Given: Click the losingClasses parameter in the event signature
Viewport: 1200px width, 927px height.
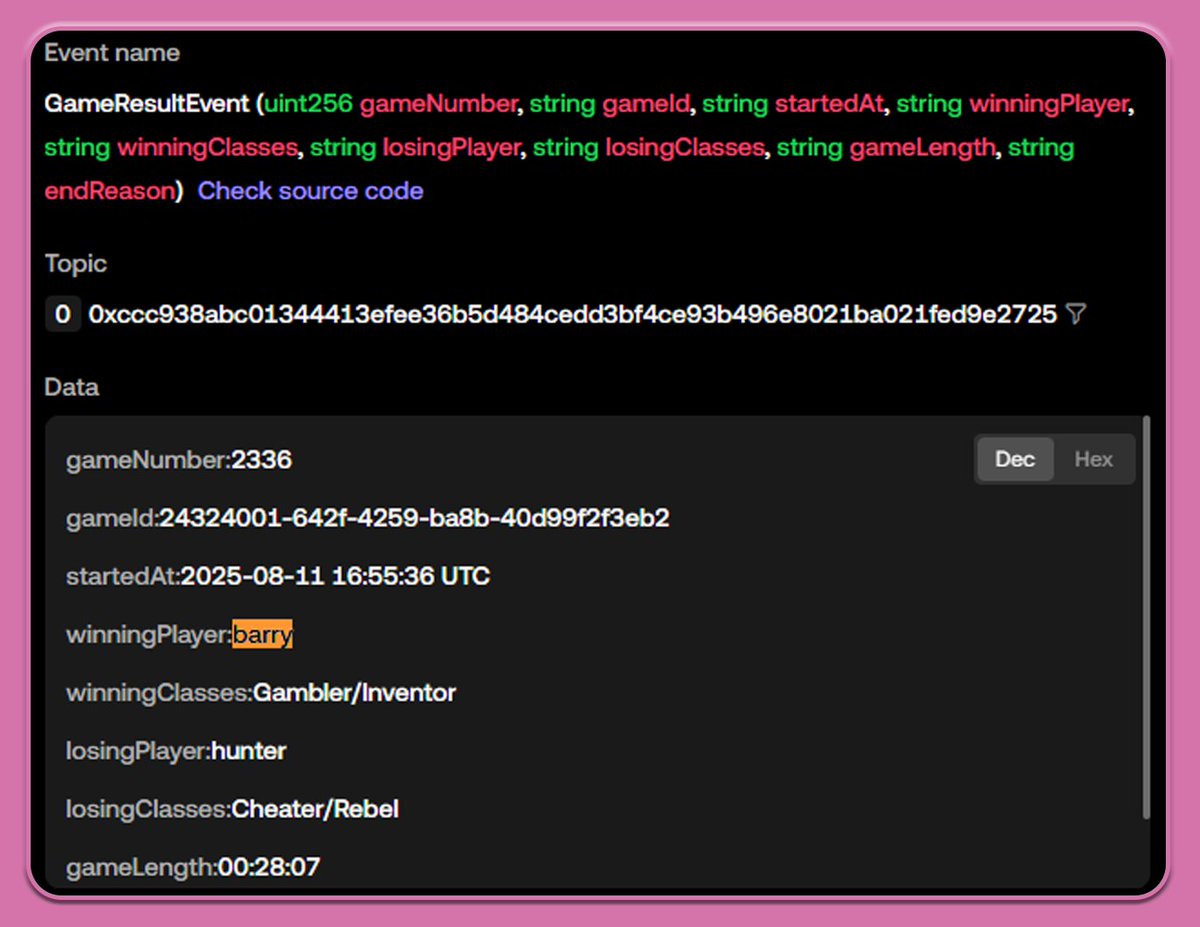Looking at the screenshot, I should click(685, 148).
